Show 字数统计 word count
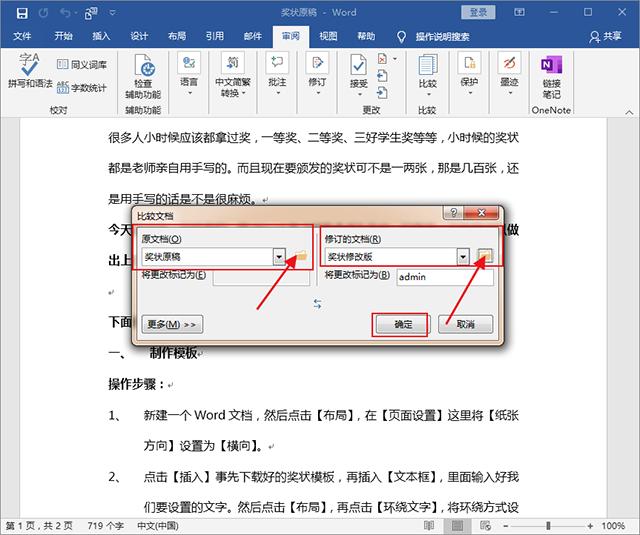Viewport: 640px width, 535px height. tap(82, 87)
